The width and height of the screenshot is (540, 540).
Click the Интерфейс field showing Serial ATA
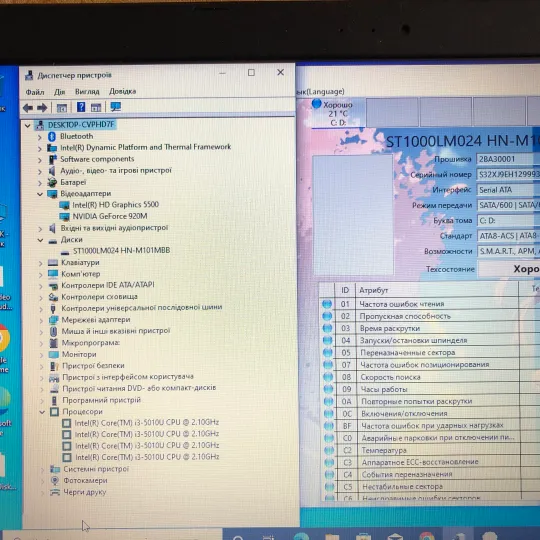pyautogui.click(x=508, y=190)
